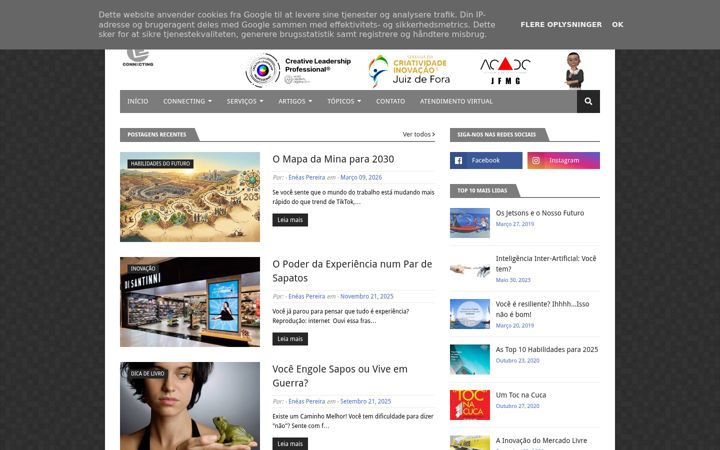Click the date Março 27, 2019
Image resolution: width=720 pixels, height=450 pixels.
(515, 224)
